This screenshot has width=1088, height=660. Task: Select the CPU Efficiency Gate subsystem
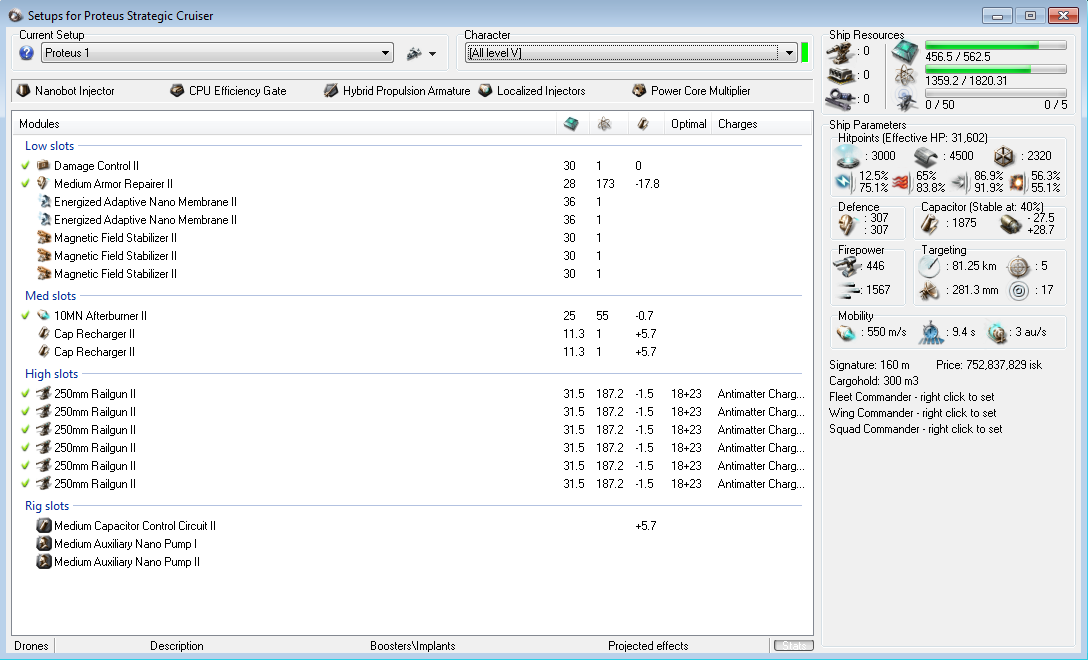coord(228,91)
